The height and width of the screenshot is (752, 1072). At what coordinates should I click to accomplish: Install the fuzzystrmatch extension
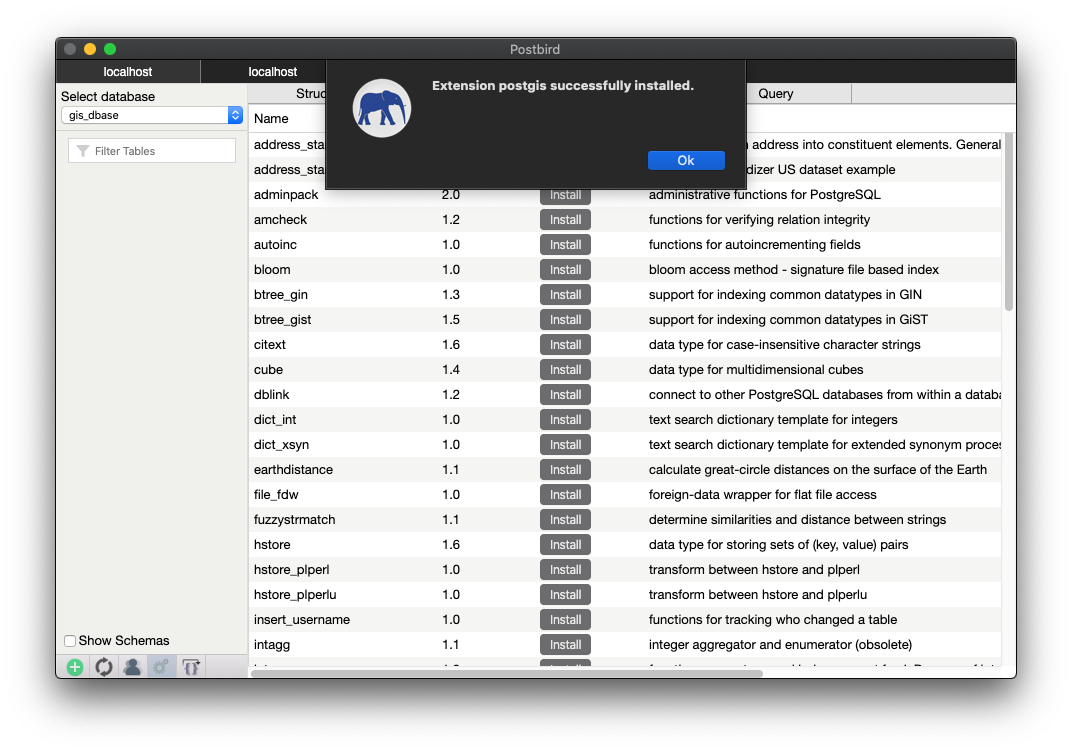pyautogui.click(x=565, y=520)
